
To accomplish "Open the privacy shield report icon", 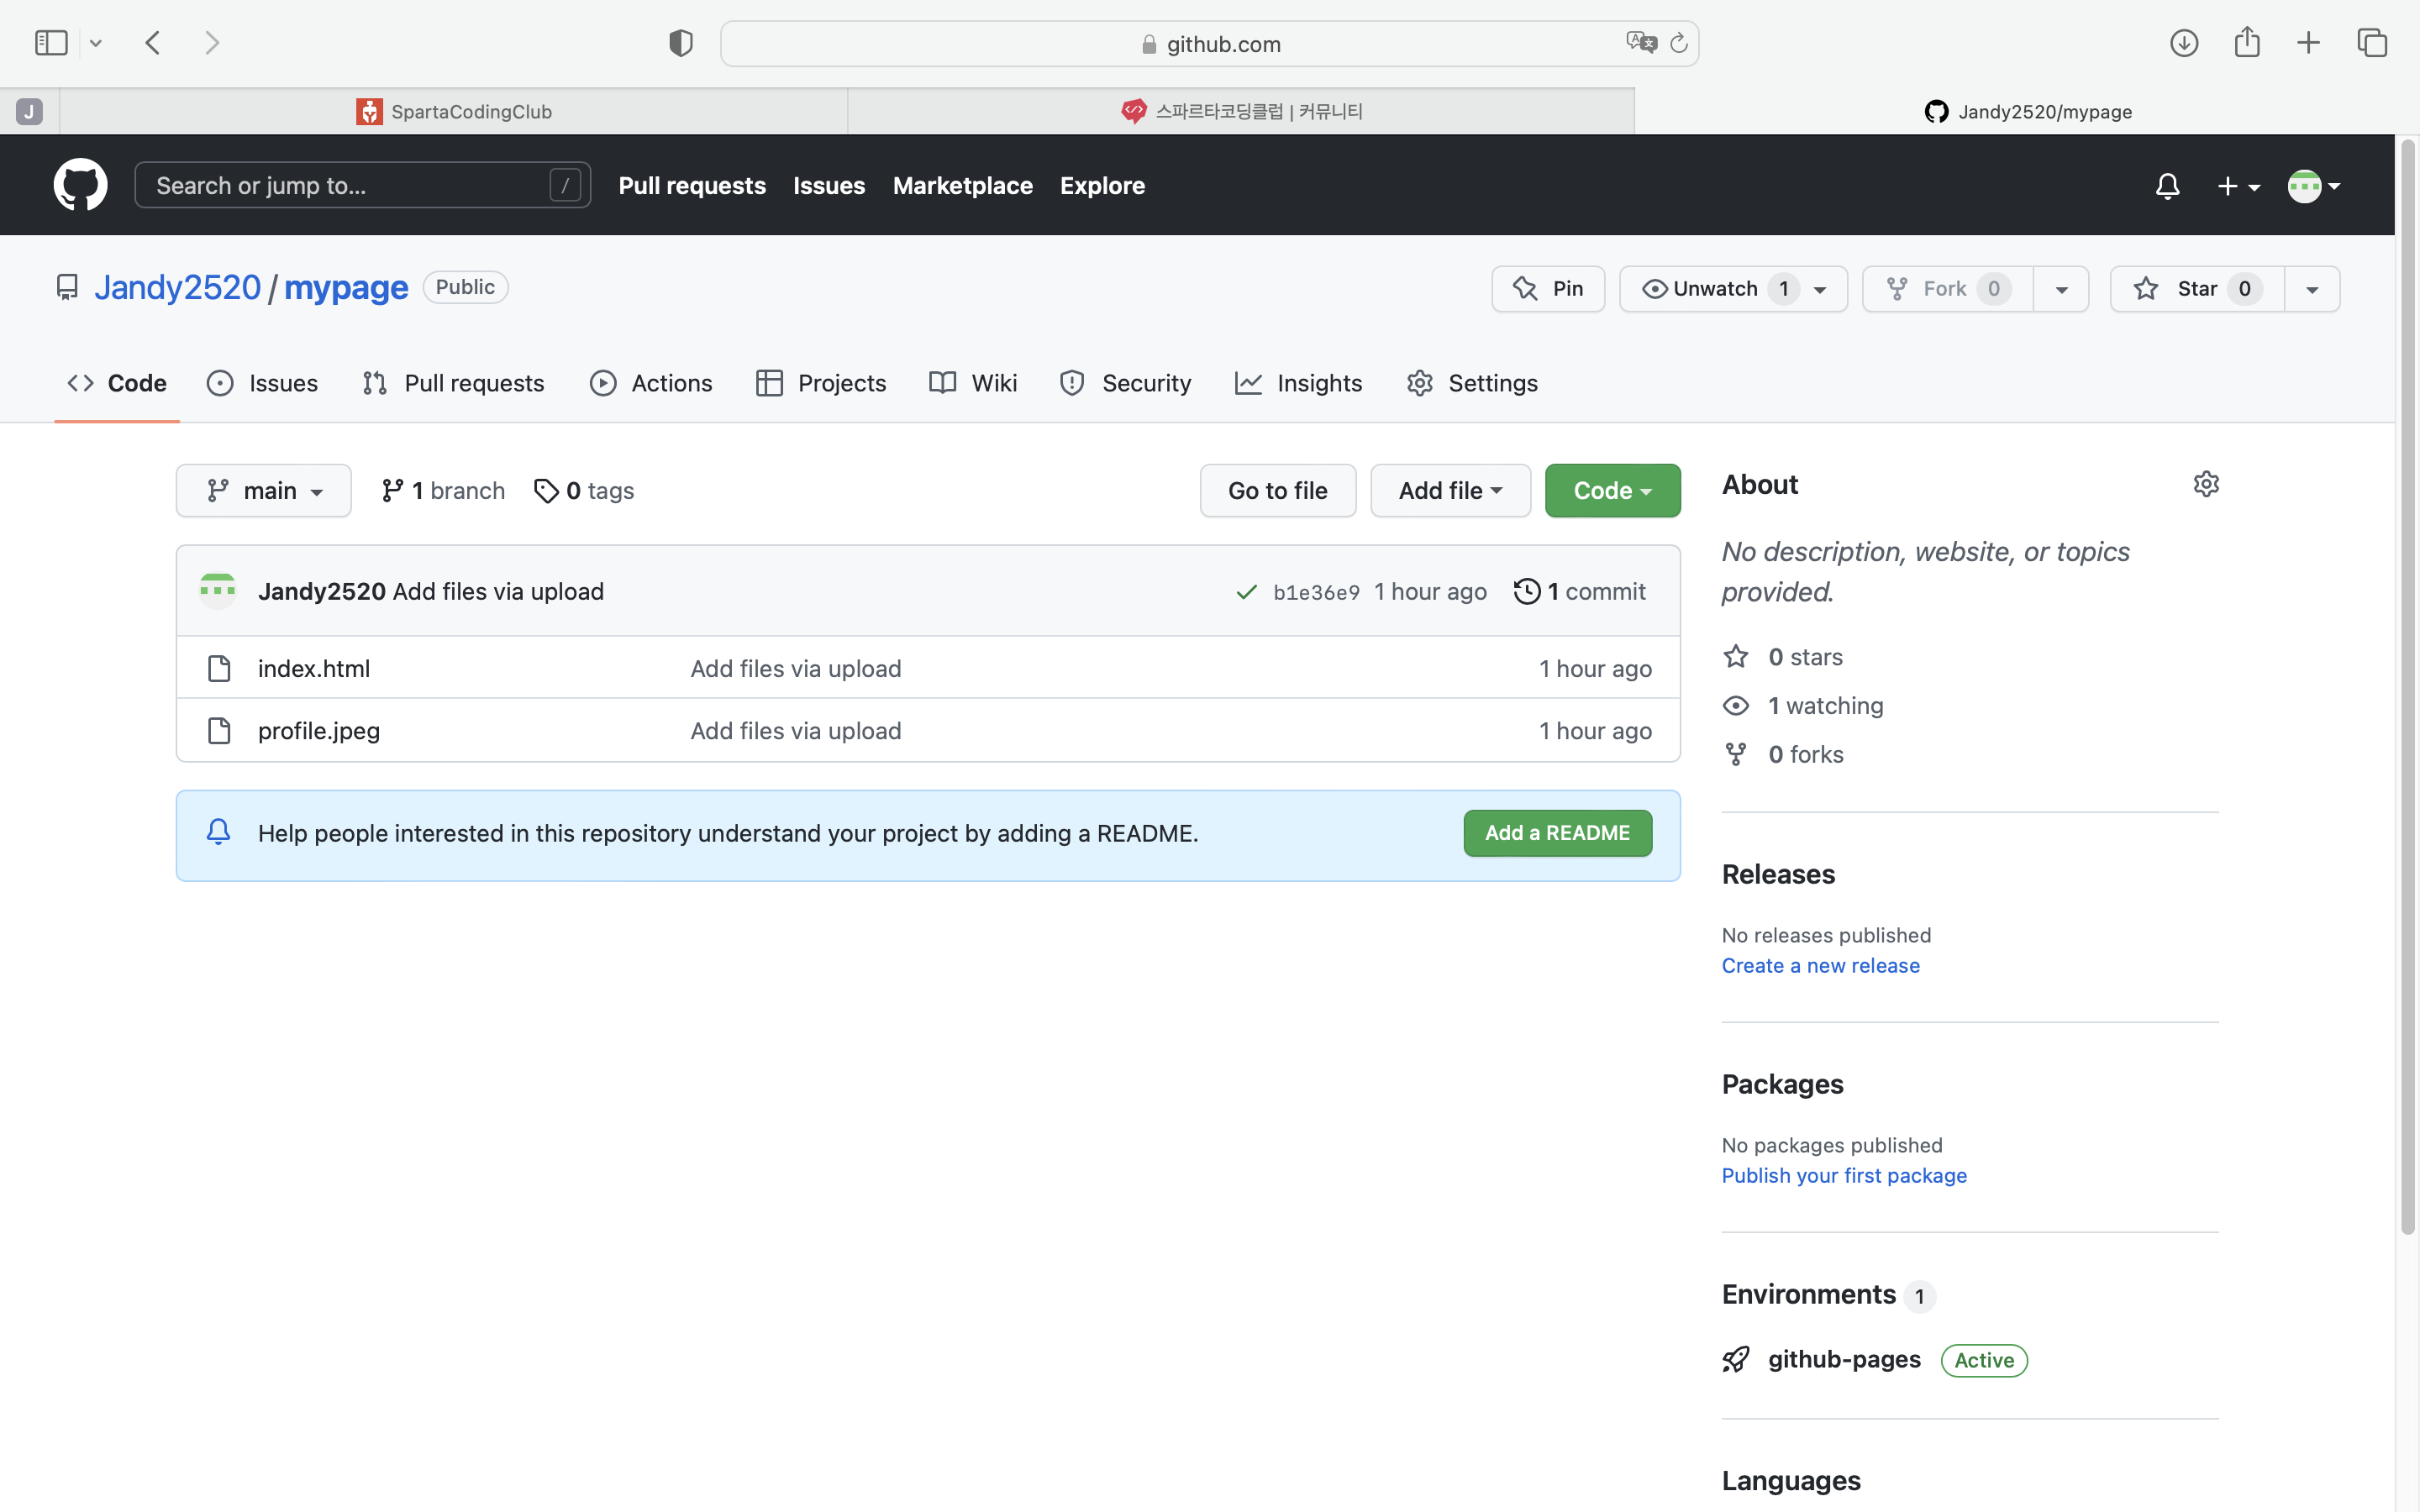I will 681,43.
